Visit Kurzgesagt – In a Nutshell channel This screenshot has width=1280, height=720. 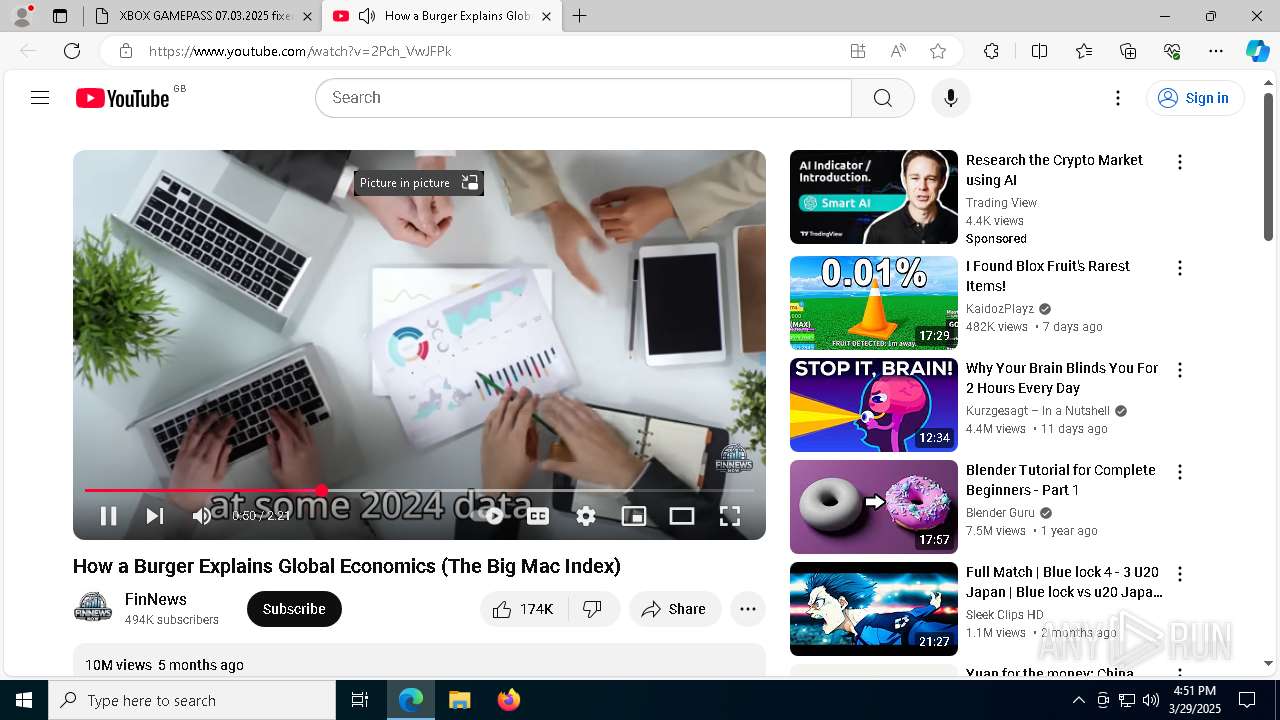(x=1038, y=411)
